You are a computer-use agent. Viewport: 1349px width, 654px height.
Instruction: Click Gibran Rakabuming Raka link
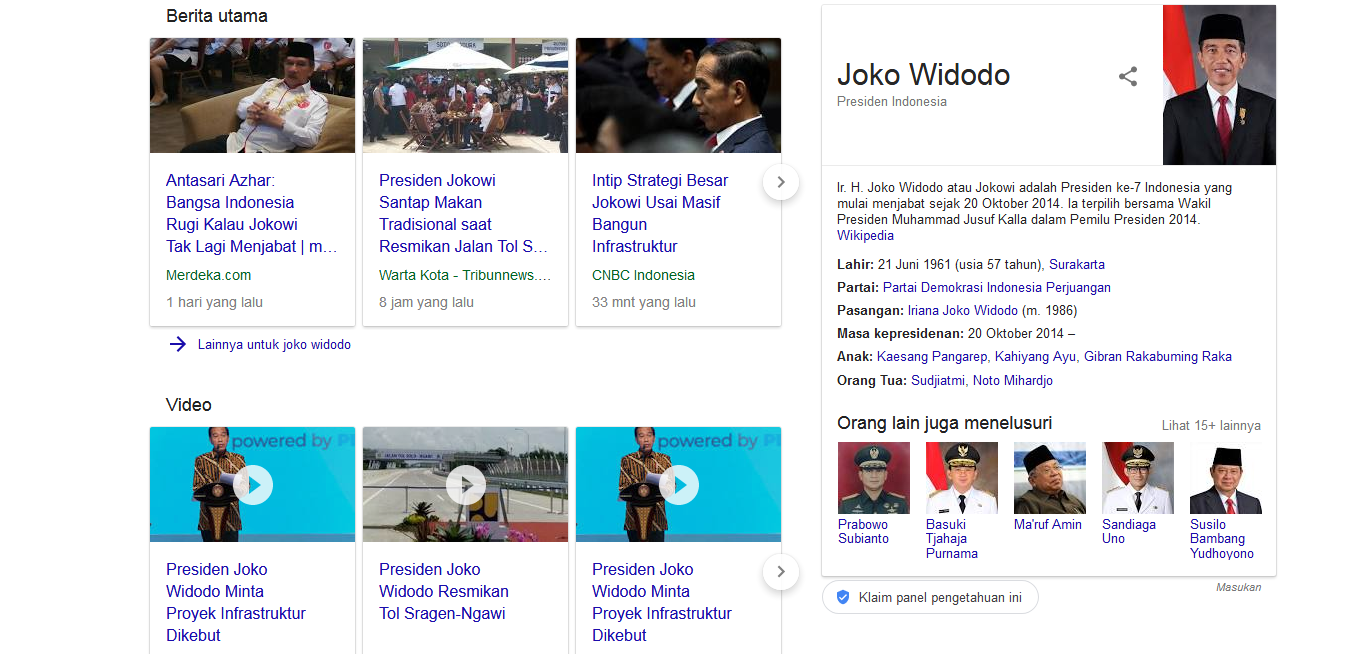pos(1158,357)
